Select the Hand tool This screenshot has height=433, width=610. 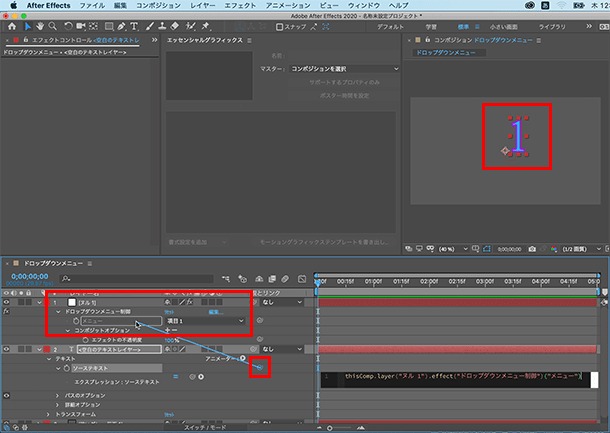click(x=40, y=26)
